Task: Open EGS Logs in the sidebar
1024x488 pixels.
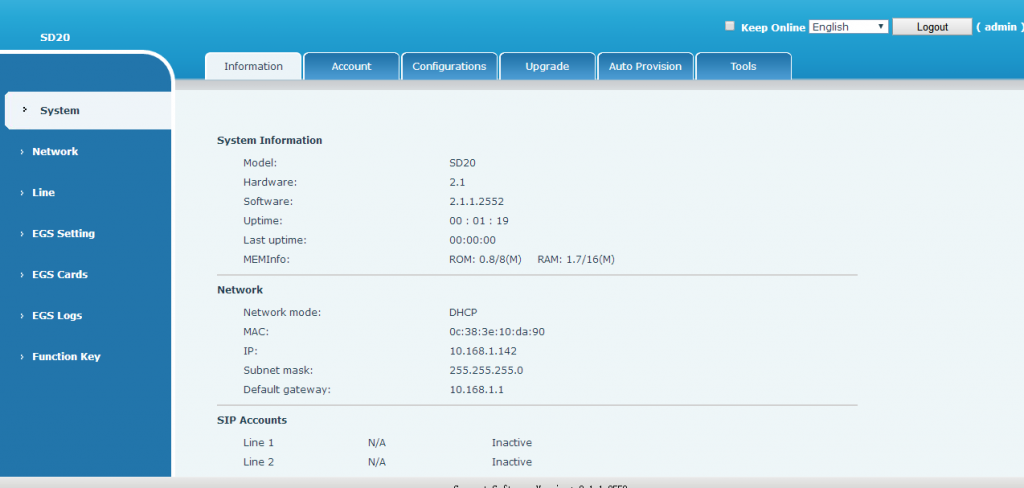Action: [x=57, y=316]
